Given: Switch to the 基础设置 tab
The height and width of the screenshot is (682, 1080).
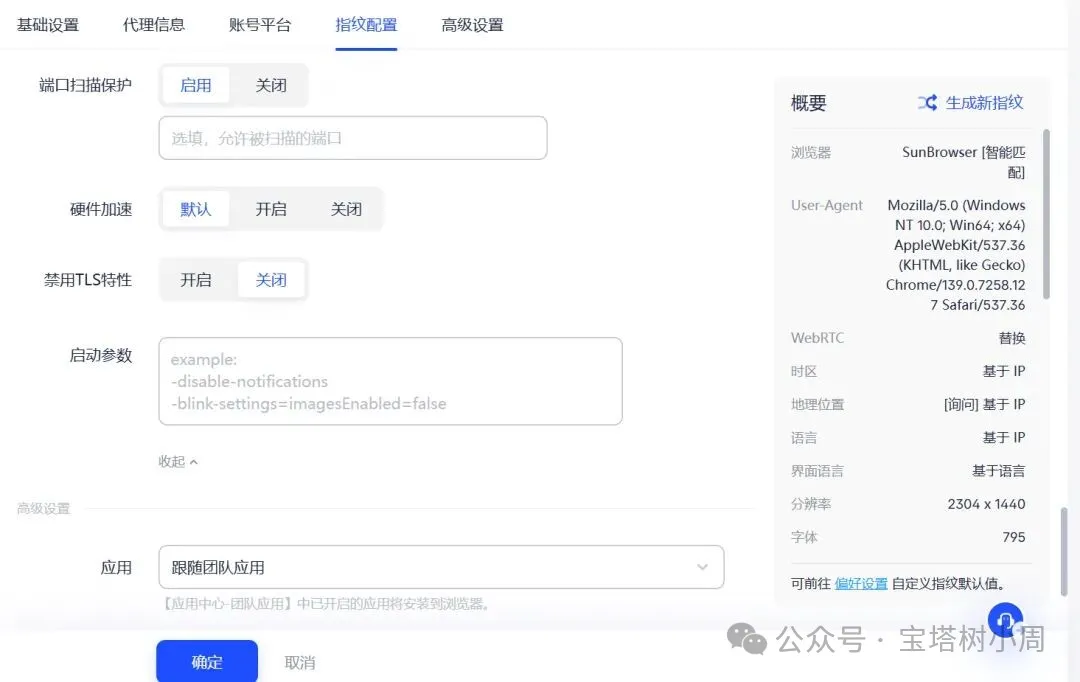Looking at the screenshot, I should 47,25.
